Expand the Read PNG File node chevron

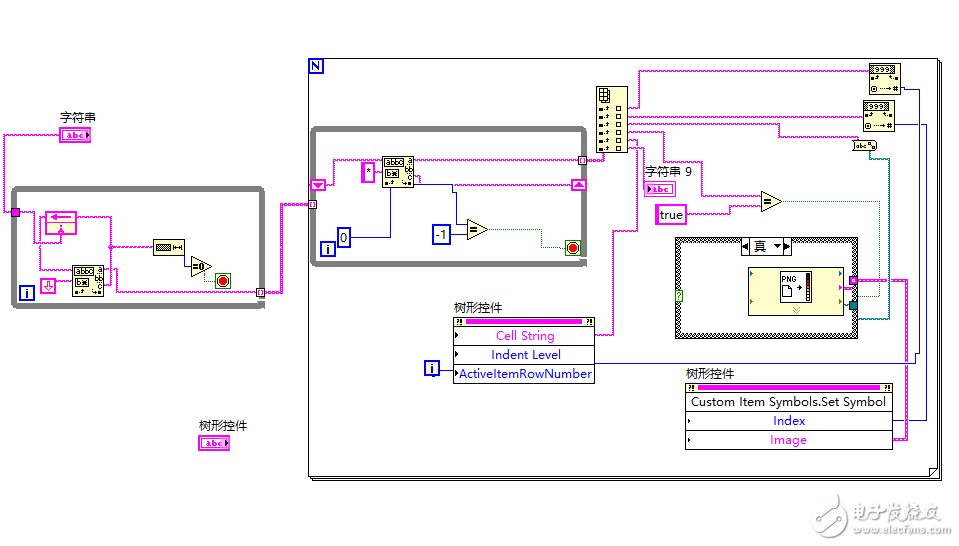click(796, 311)
